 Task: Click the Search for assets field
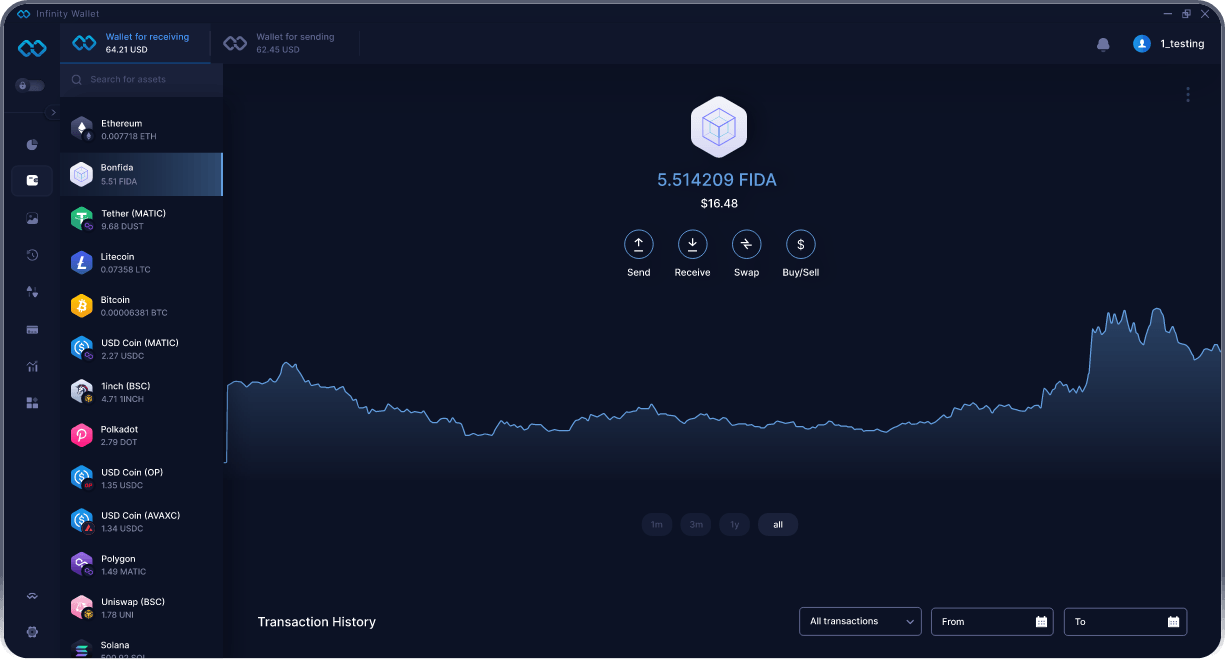click(x=141, y=79)
